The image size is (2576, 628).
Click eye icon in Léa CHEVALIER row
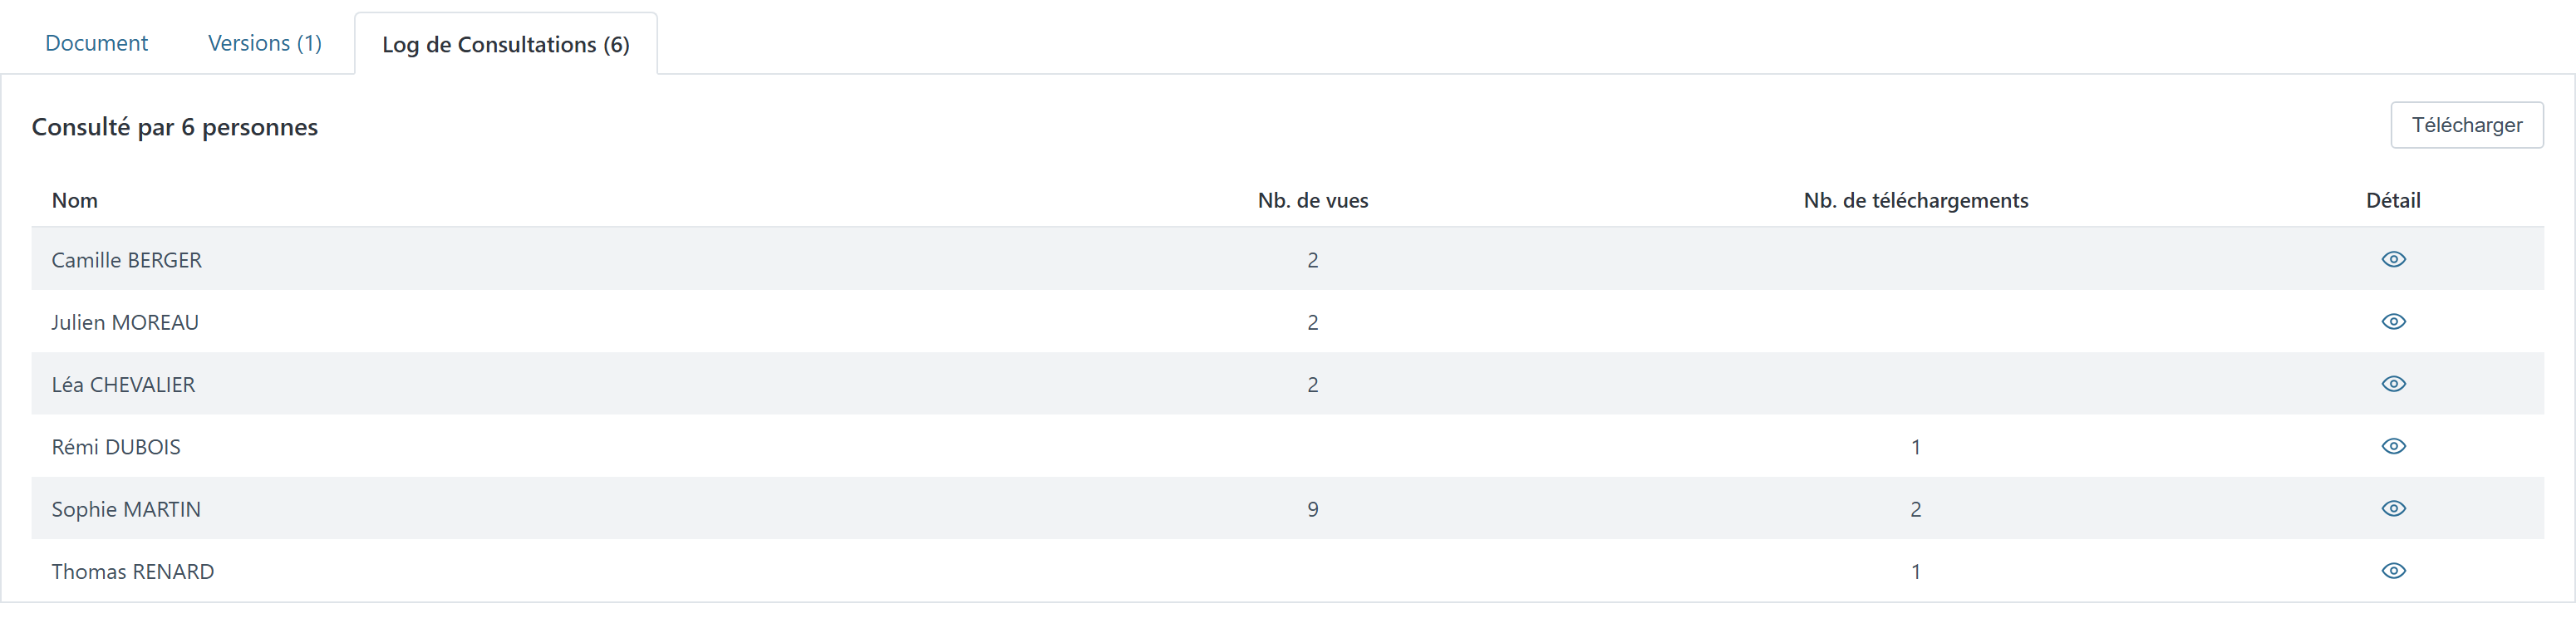point(2393,384)
